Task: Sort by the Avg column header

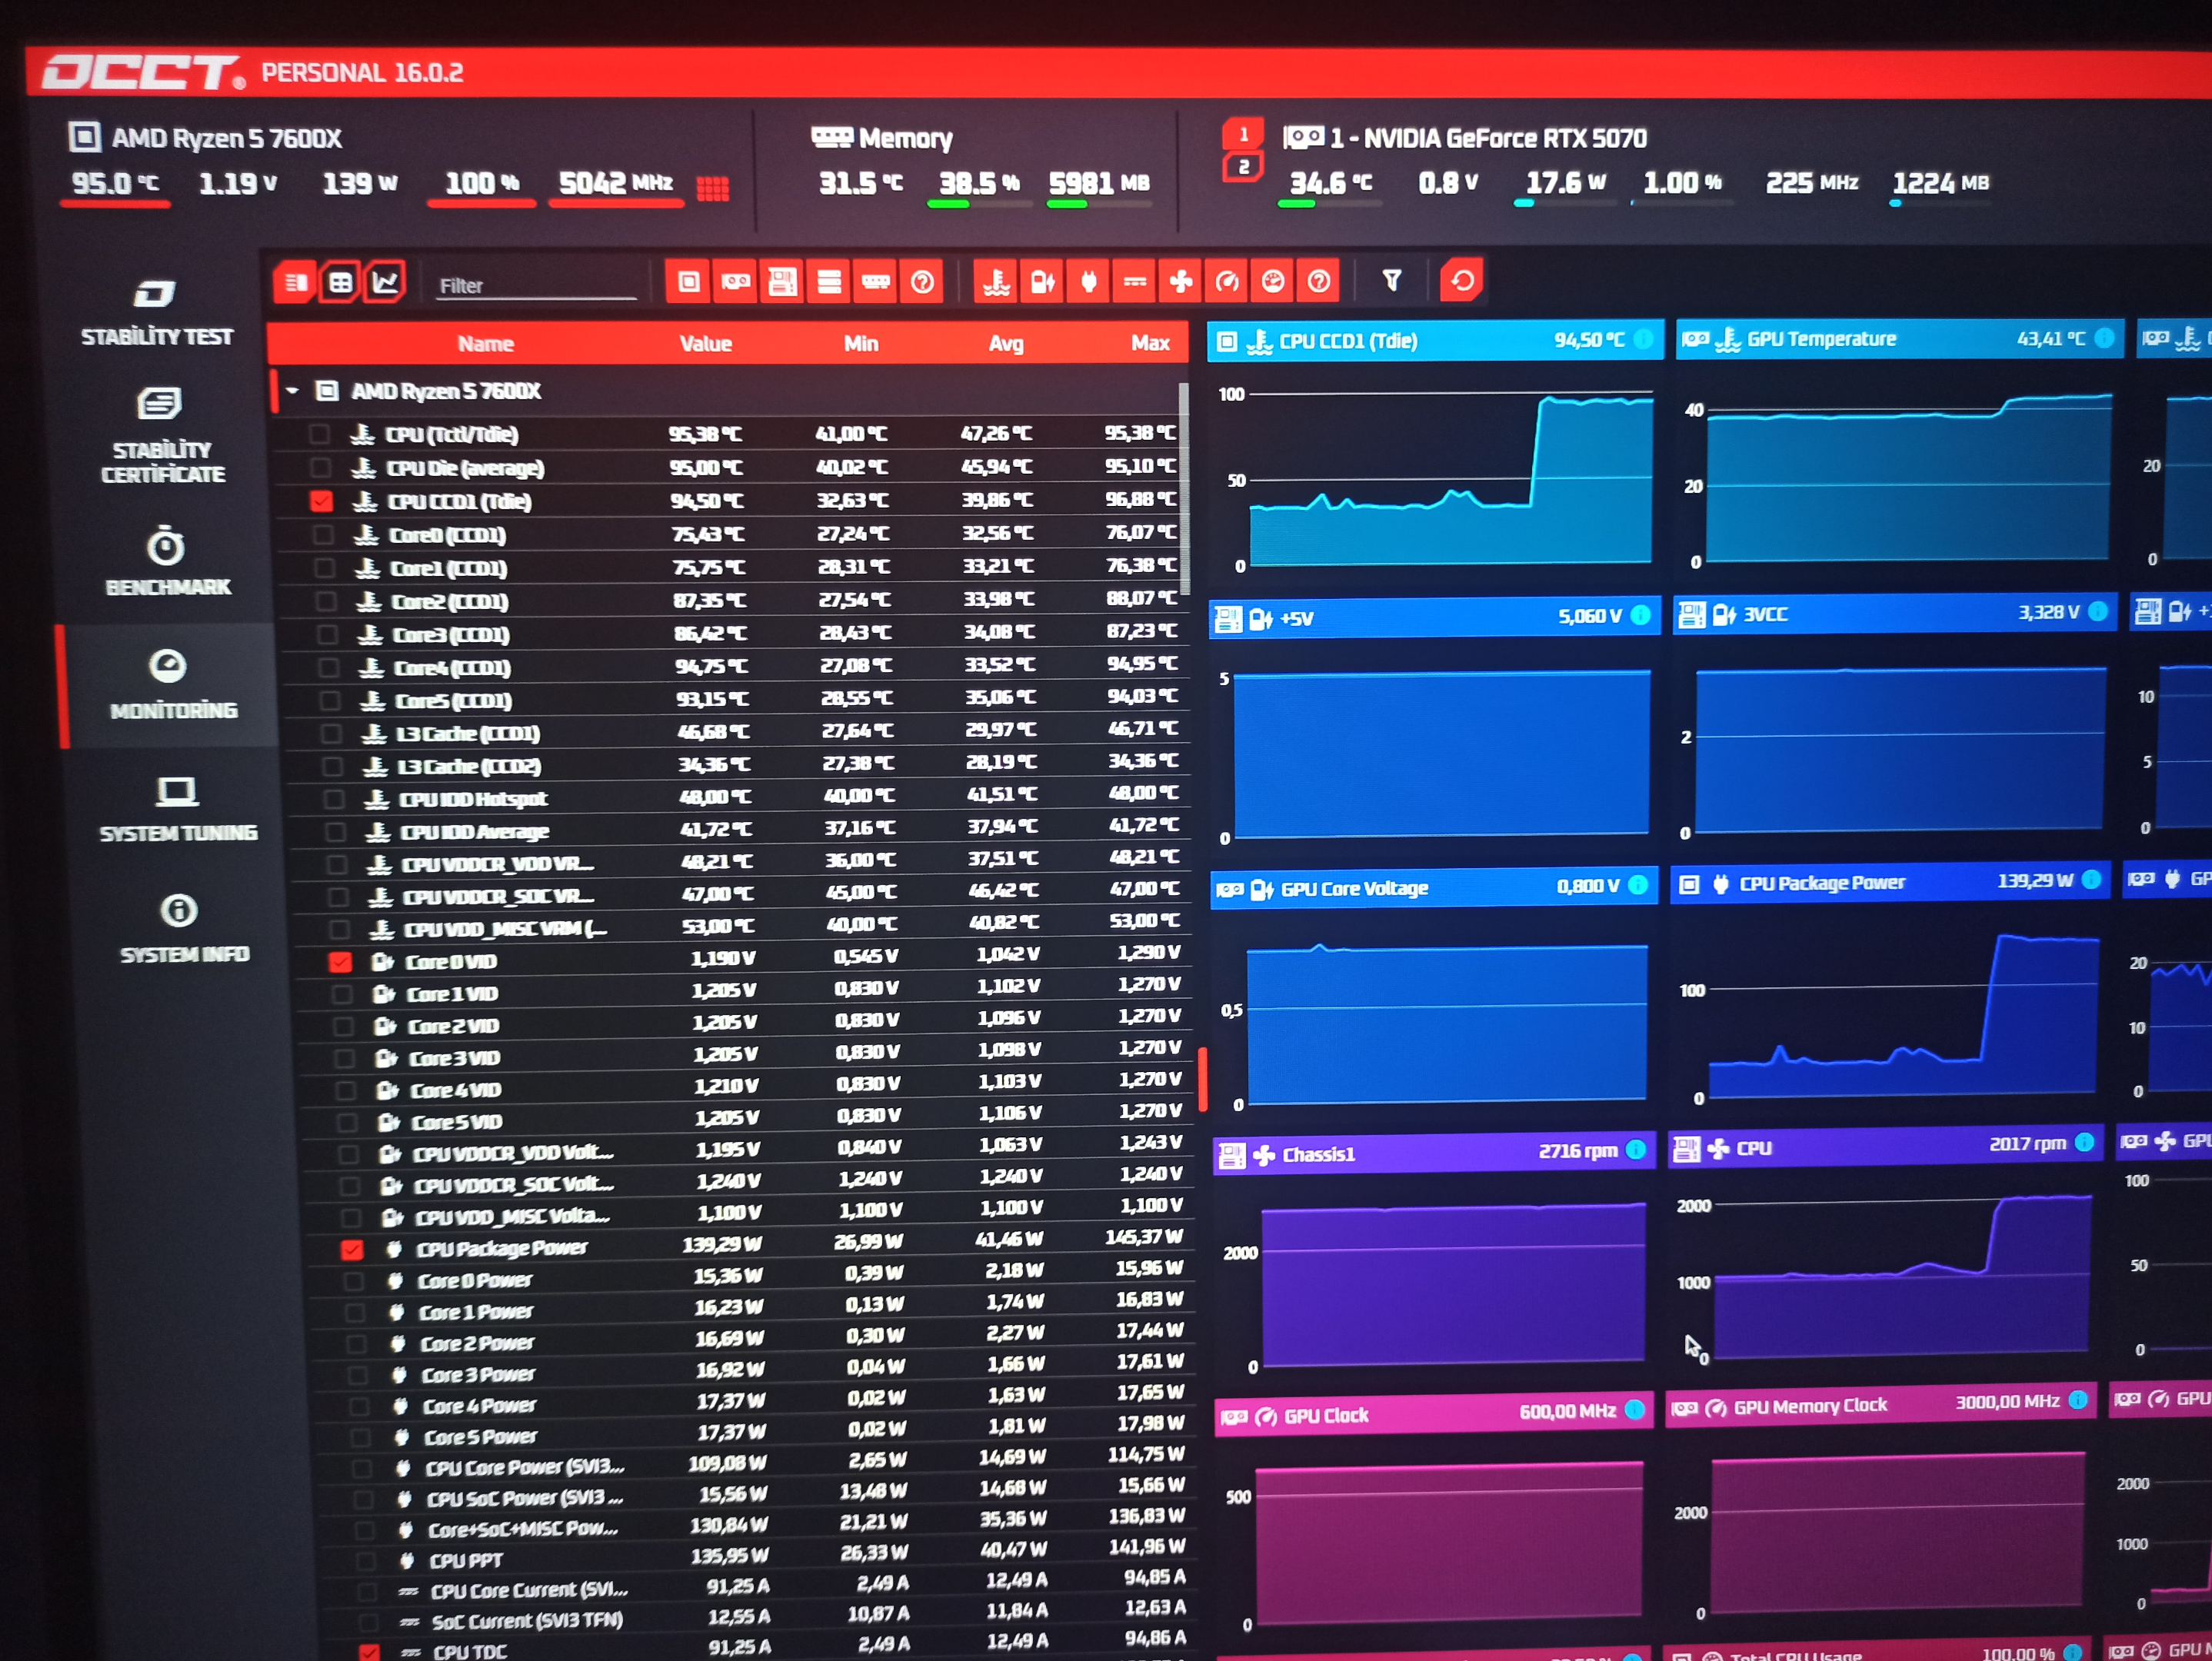Action: pos(1006,344)
